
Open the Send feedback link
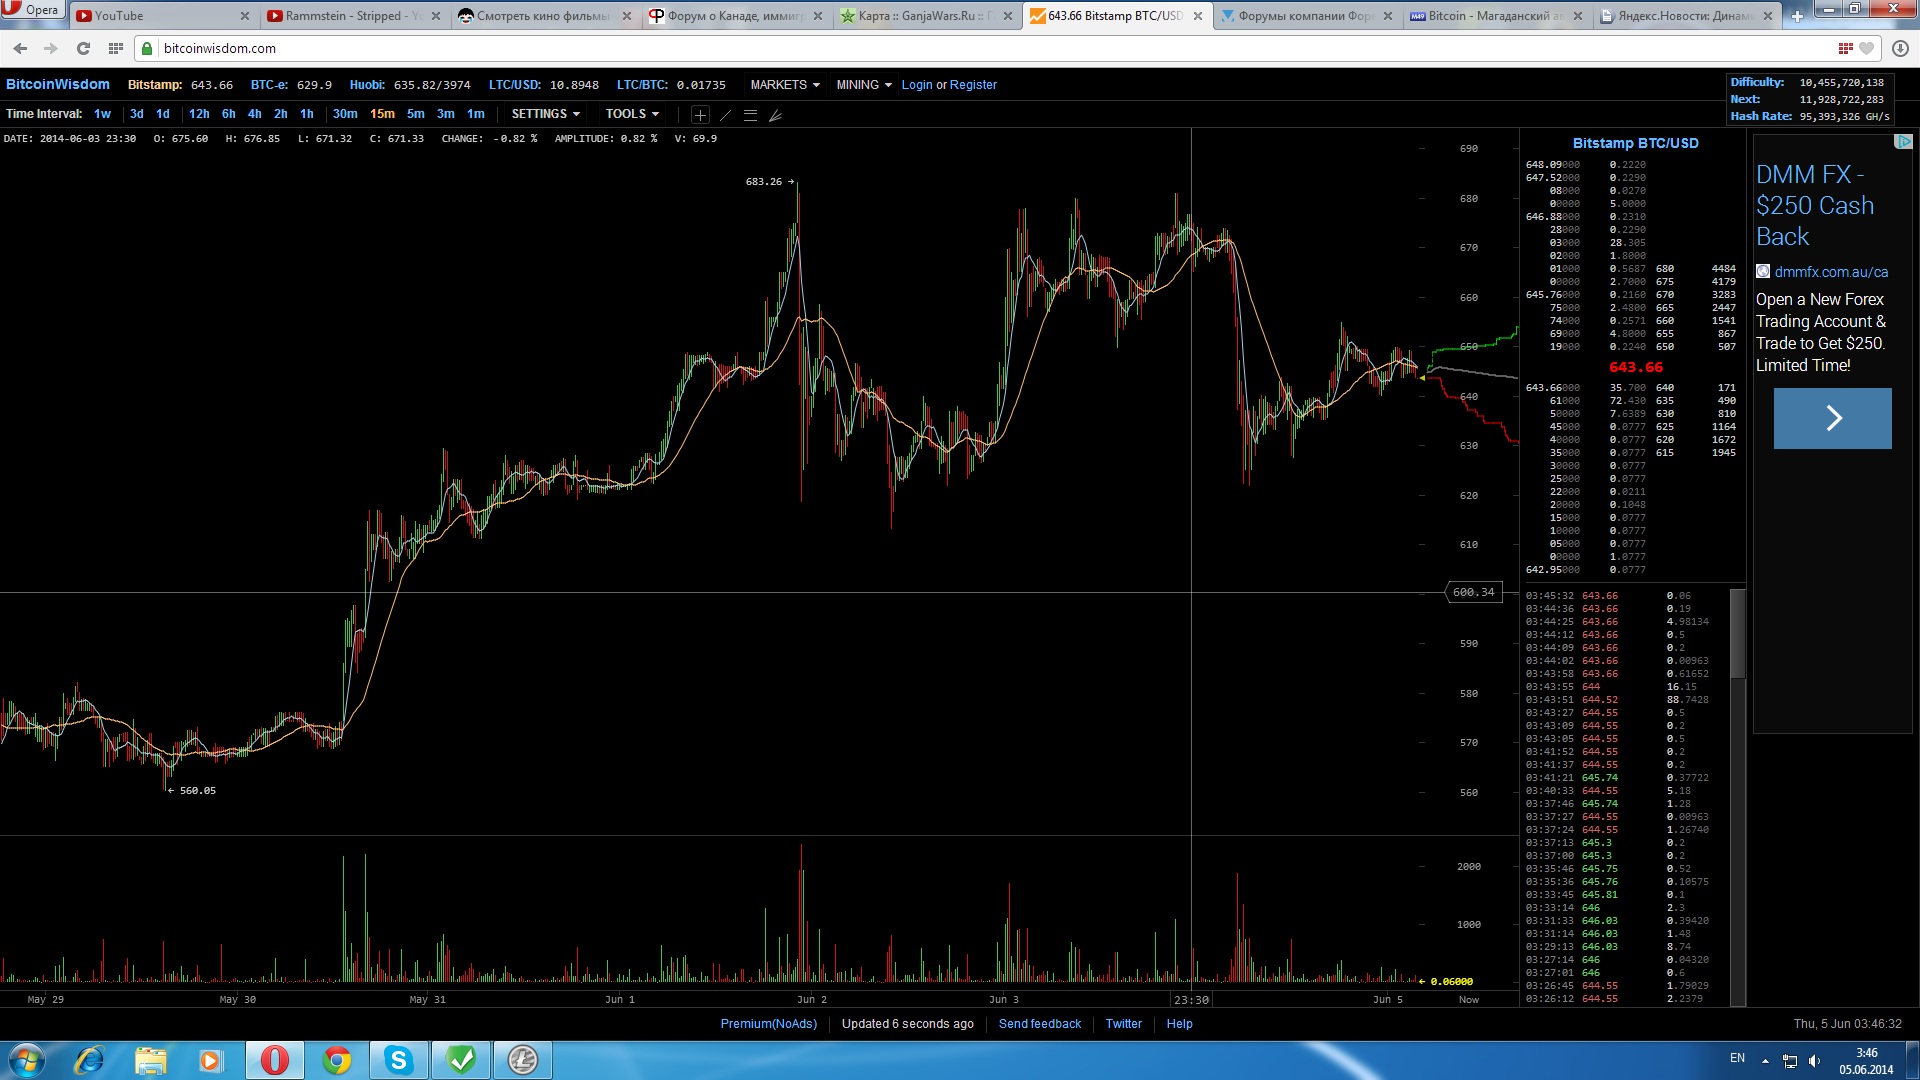coord(1039,1024)
